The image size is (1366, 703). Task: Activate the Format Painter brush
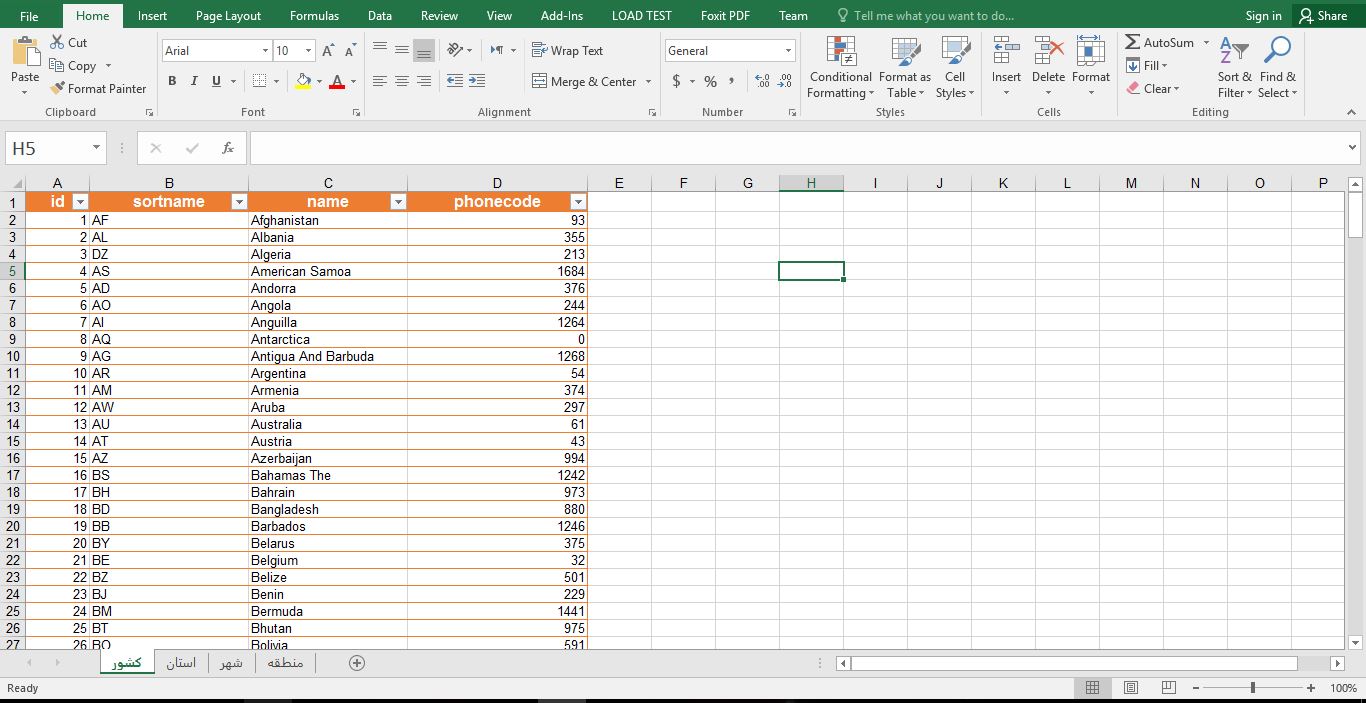58,88
